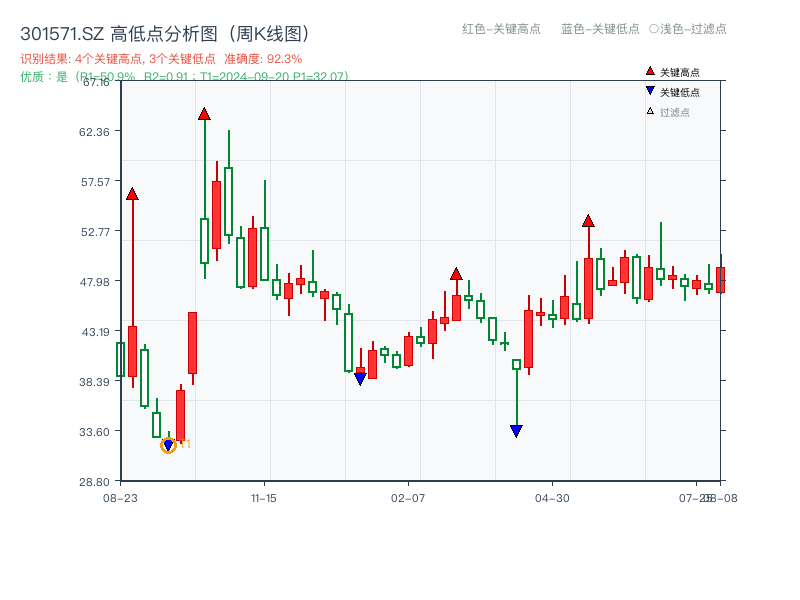Image resolution: width=800 pixels, height=600 pixels.
Task: Click the red key-high triangle above the 02-07 region
Action: pos(456,273)
